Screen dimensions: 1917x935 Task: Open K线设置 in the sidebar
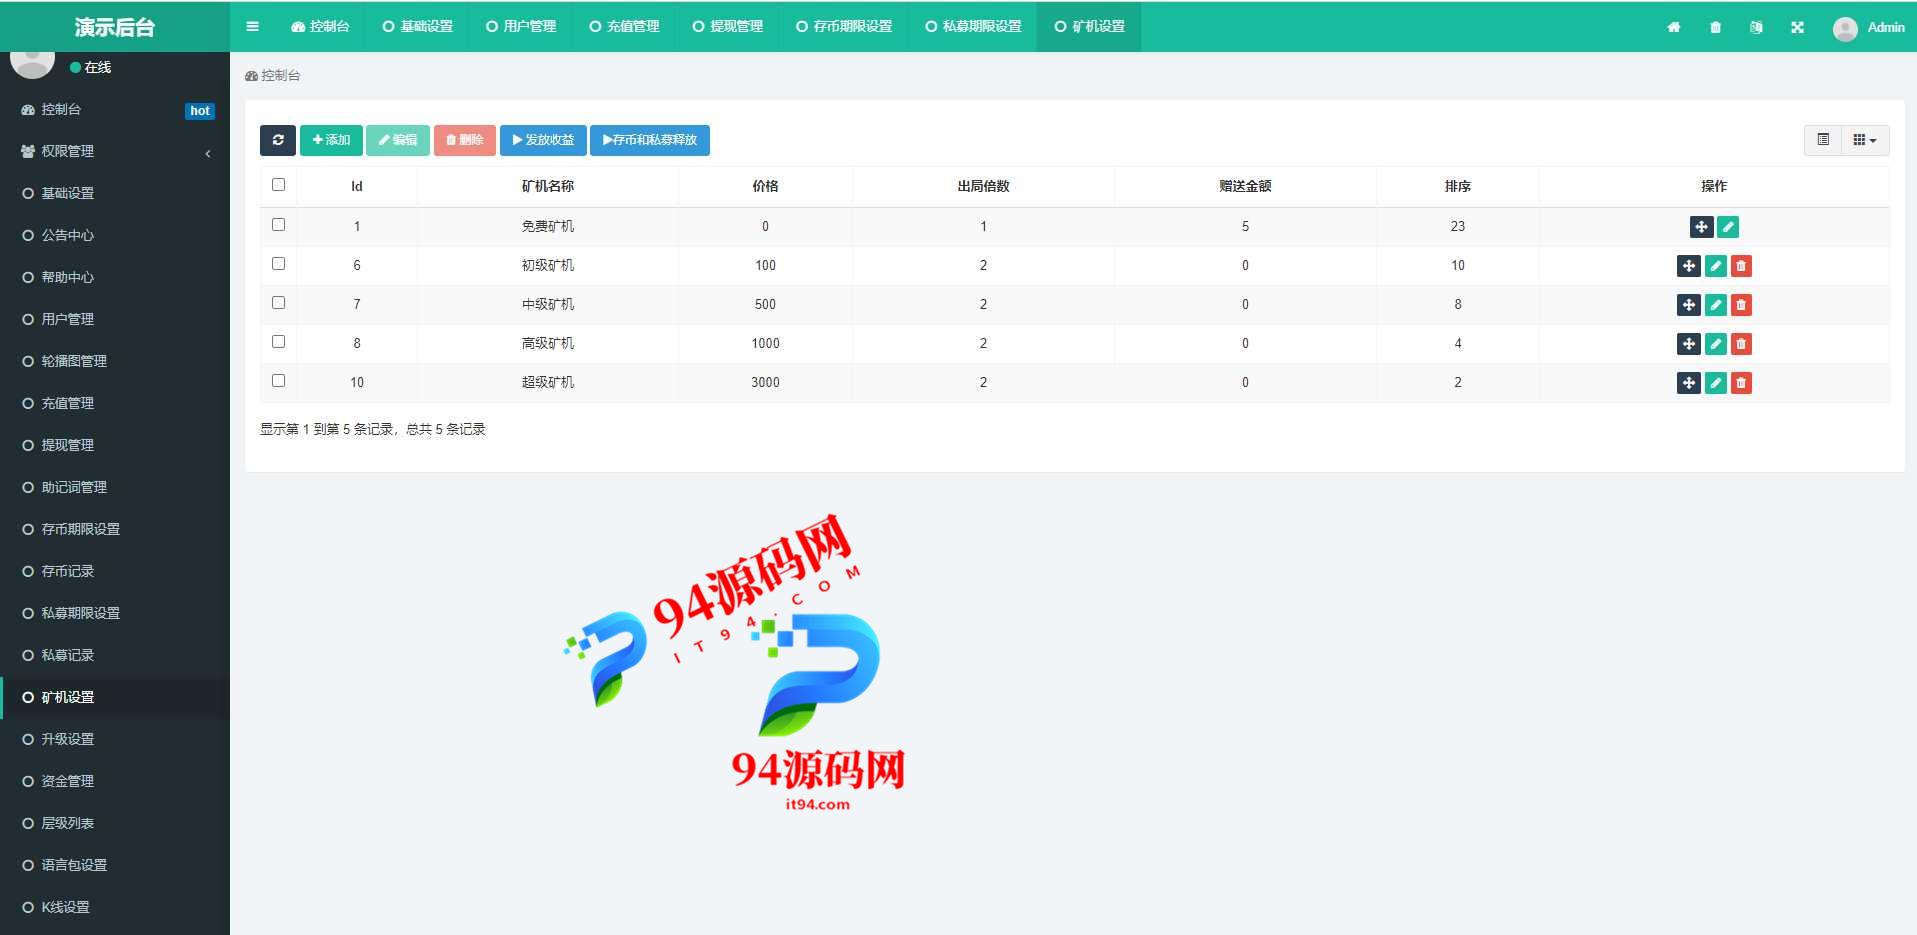point(115,908)
